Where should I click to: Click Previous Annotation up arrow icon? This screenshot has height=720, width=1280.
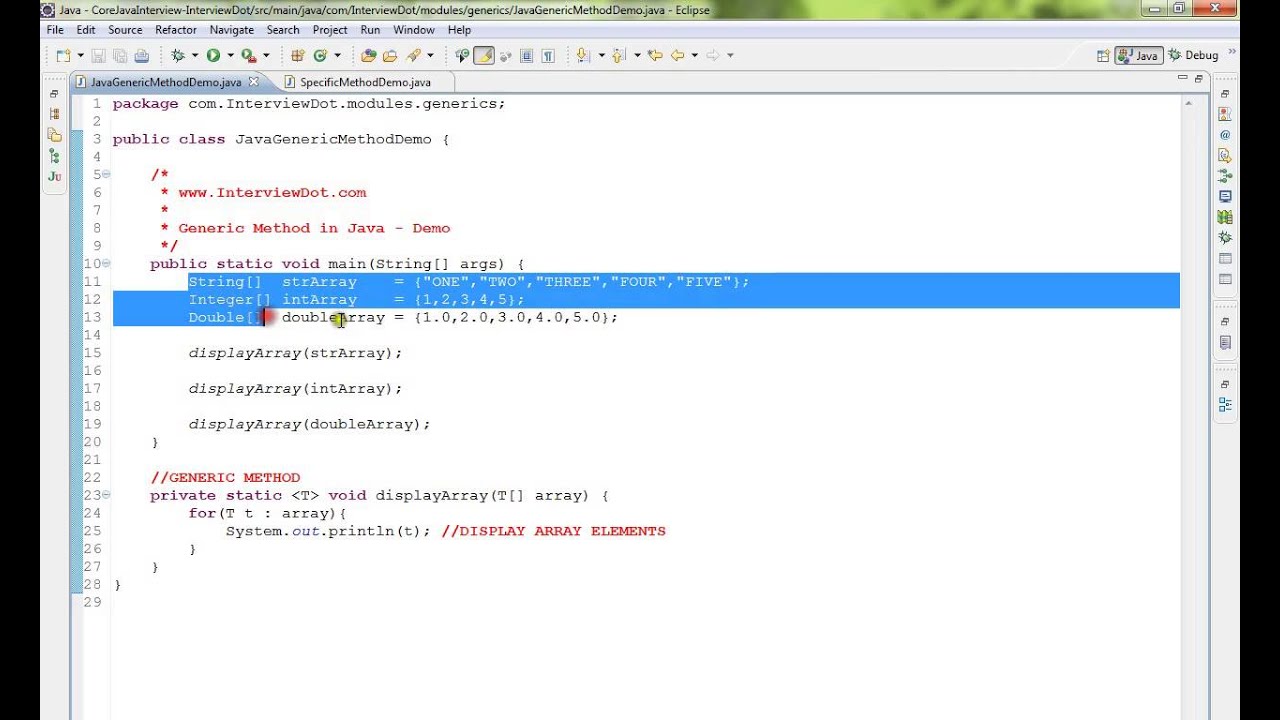tap(618, 56)
